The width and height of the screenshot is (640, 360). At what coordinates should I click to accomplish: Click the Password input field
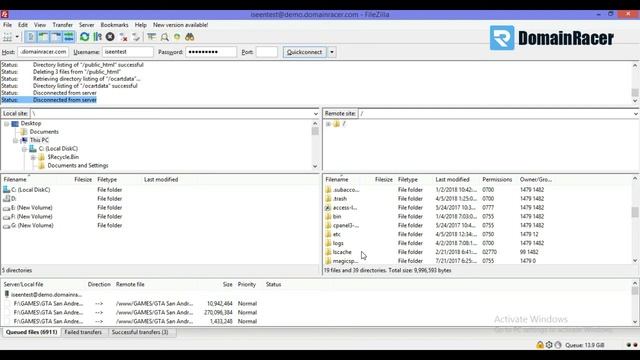point(211,52)
